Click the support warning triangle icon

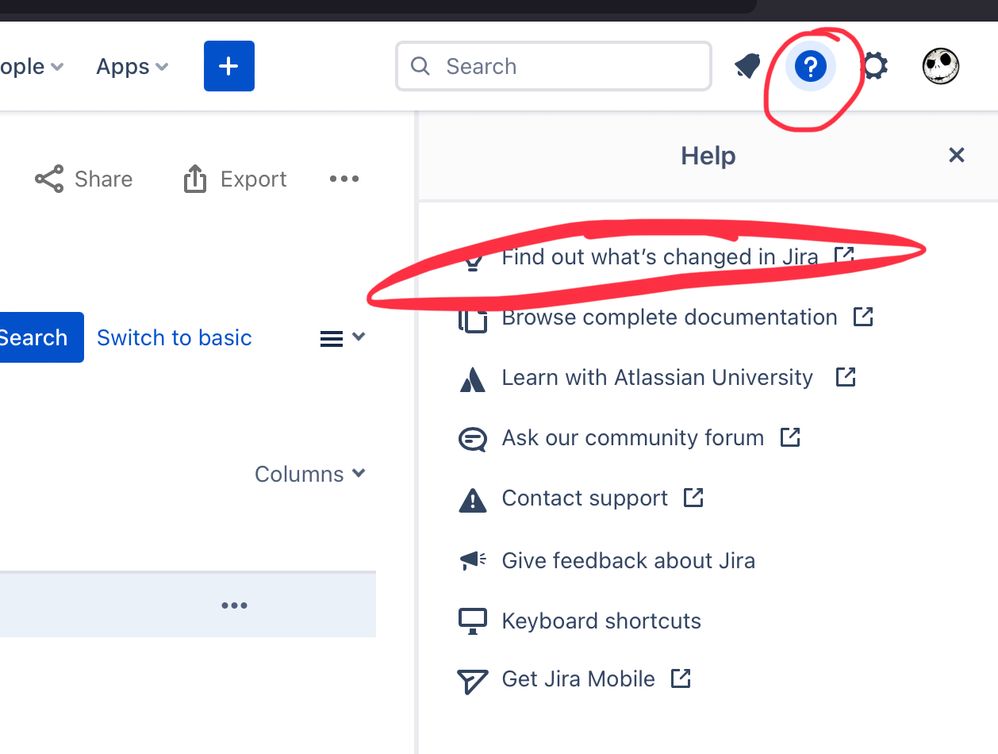(472, 500)
